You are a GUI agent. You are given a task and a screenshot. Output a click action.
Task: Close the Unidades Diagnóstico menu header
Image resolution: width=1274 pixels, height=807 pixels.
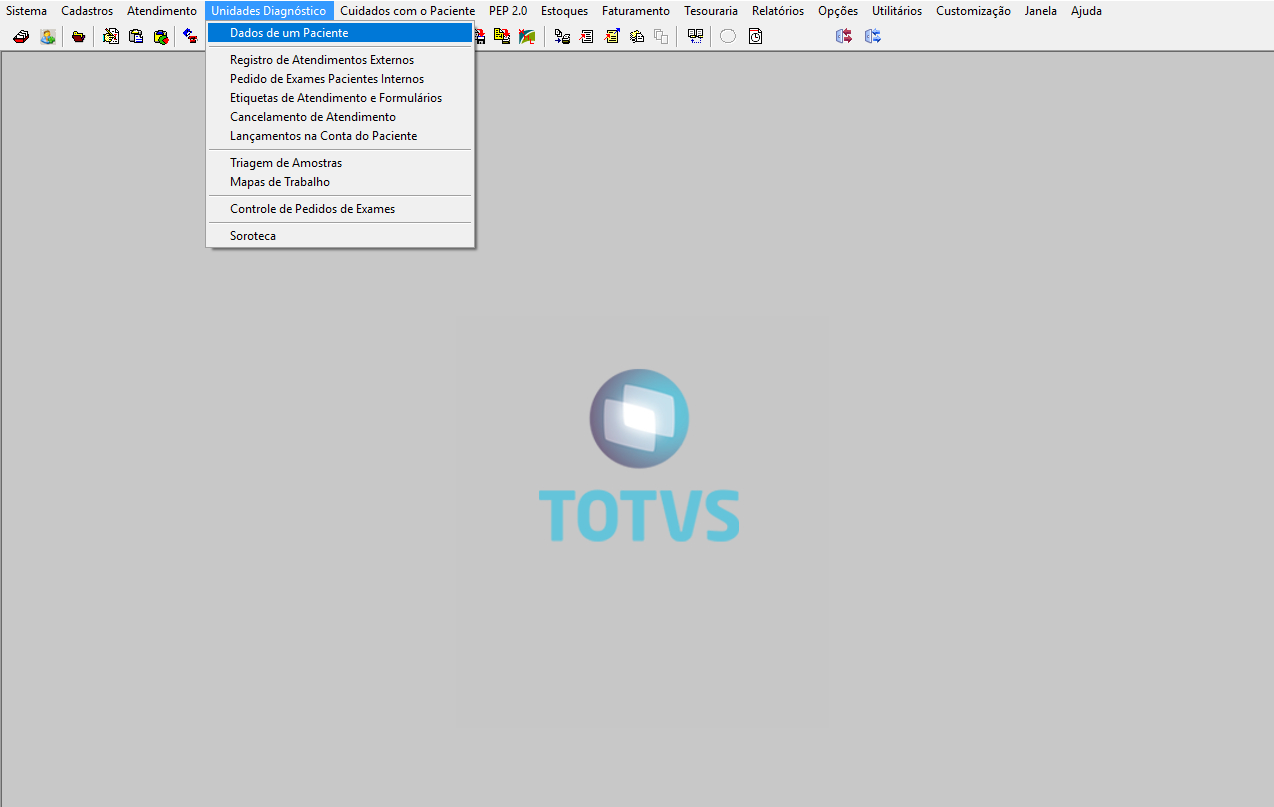coord(269,11)
